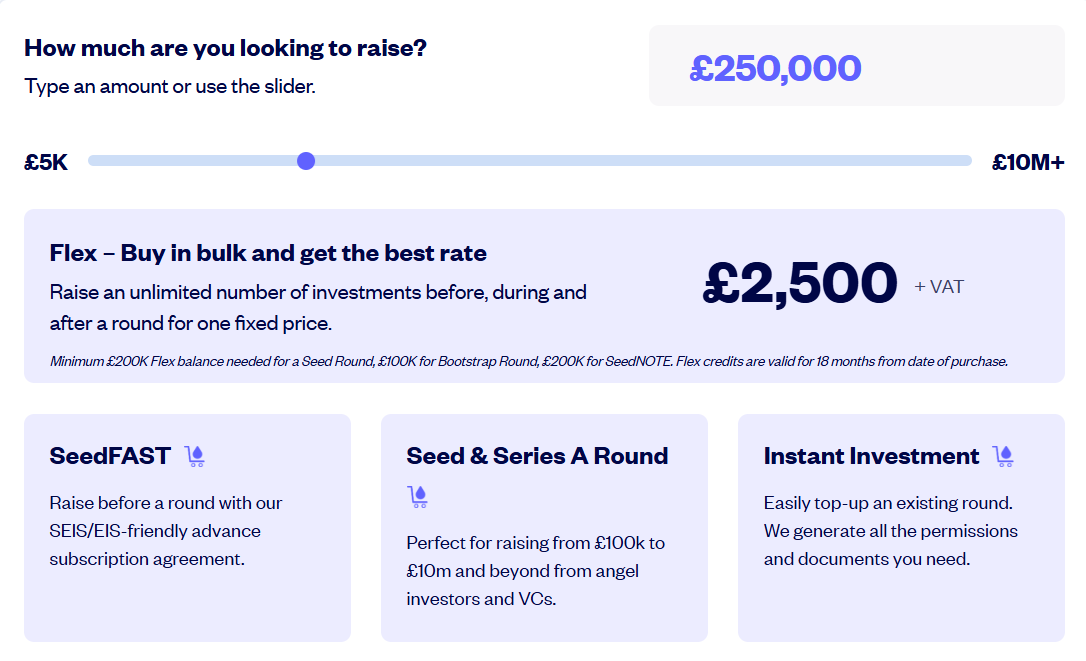
Task: Click the cart icon beside SeedFAST
Action: tap(195, 457)
